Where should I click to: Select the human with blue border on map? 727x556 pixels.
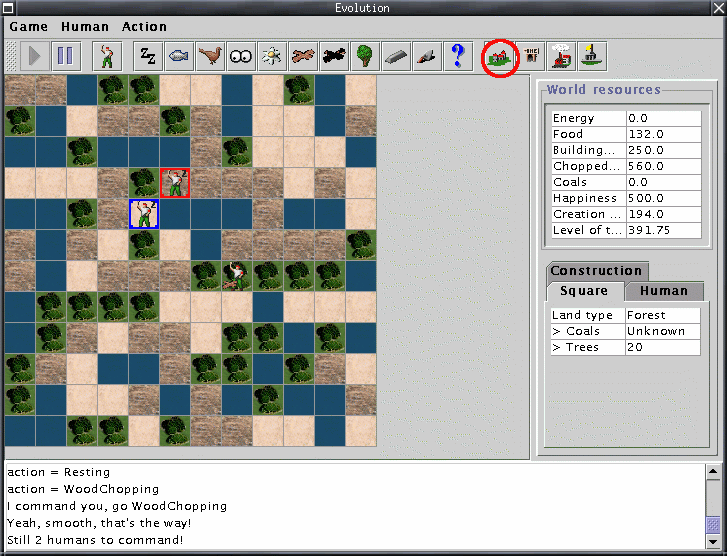pyautogui.click(x=144, y=214)
